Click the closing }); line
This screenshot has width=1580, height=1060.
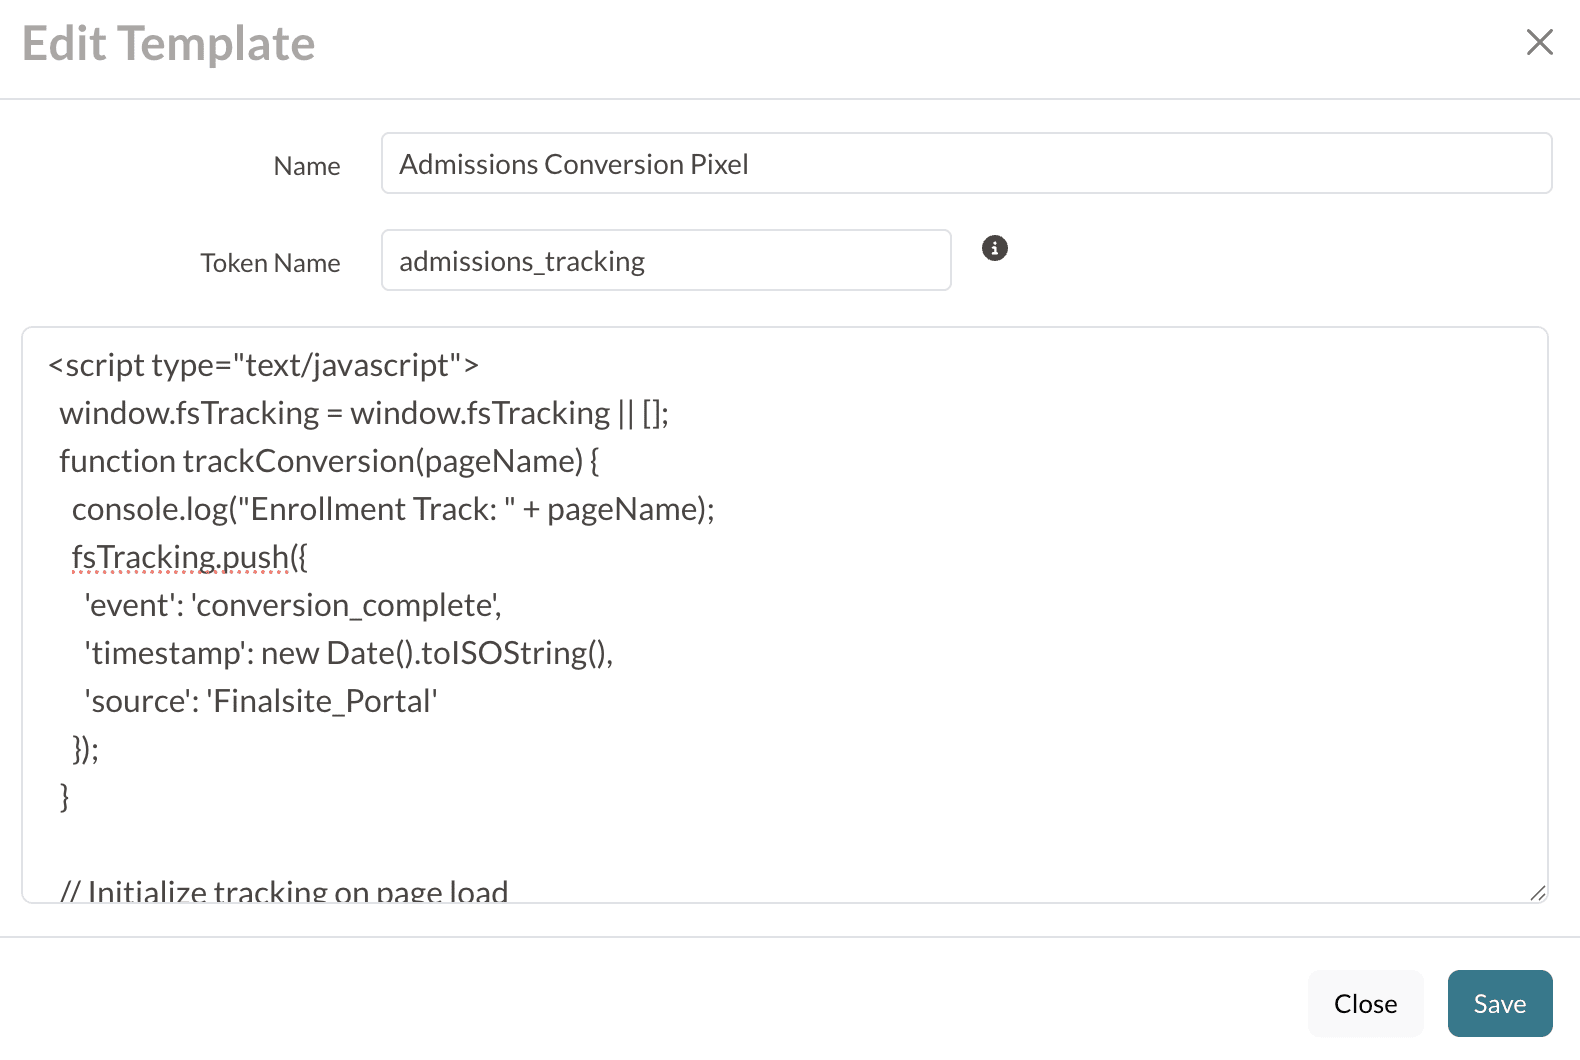[x=85, y=749]
